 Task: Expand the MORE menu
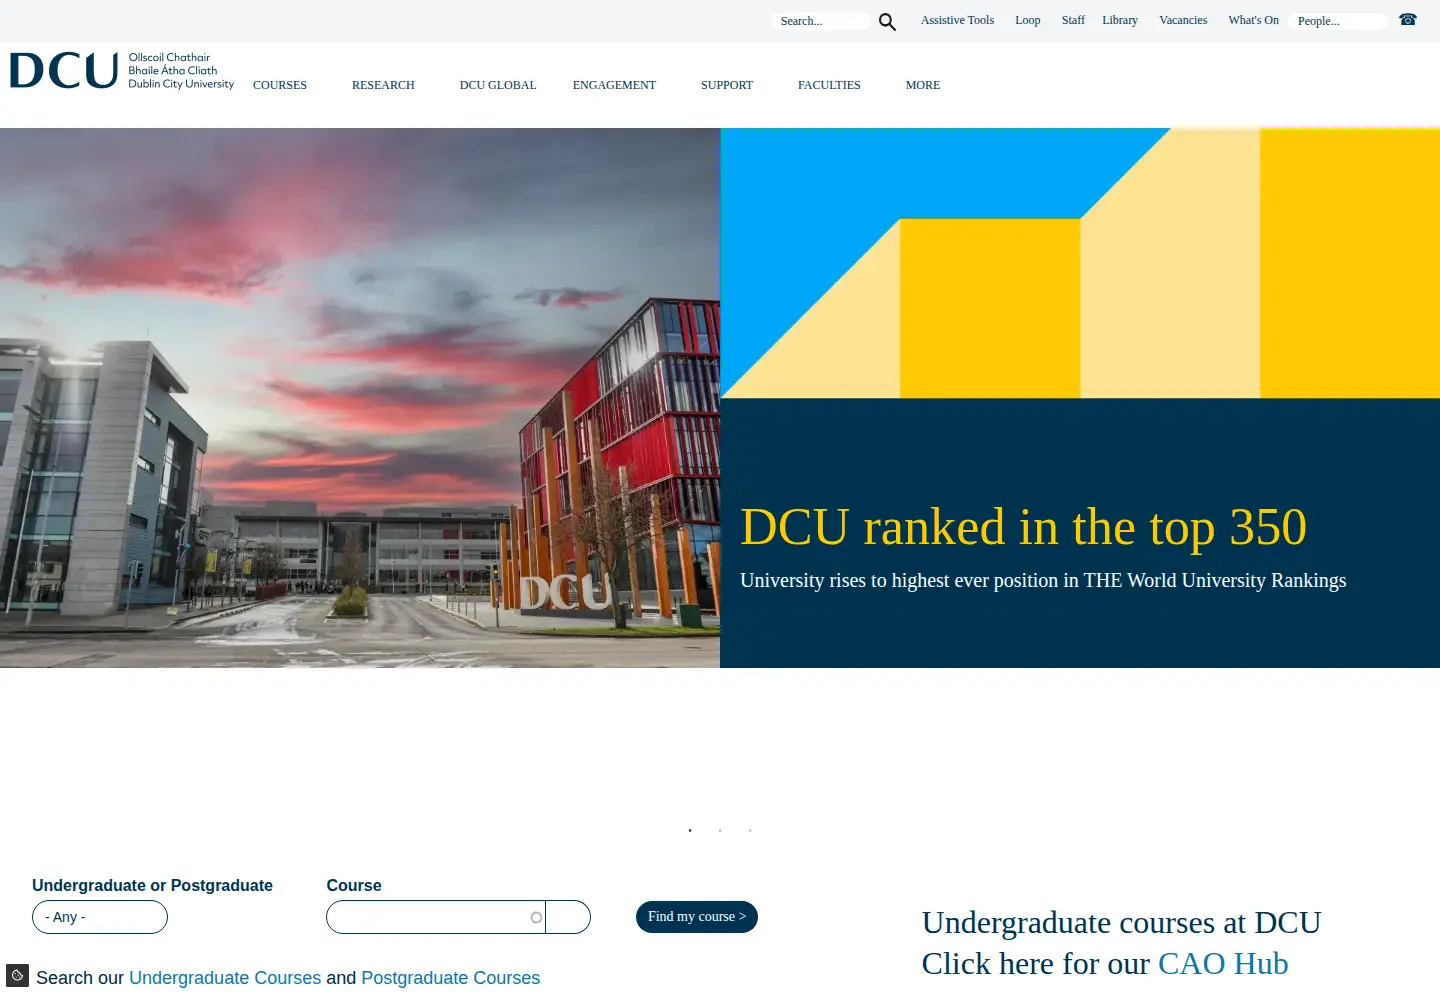pos(923,85)
